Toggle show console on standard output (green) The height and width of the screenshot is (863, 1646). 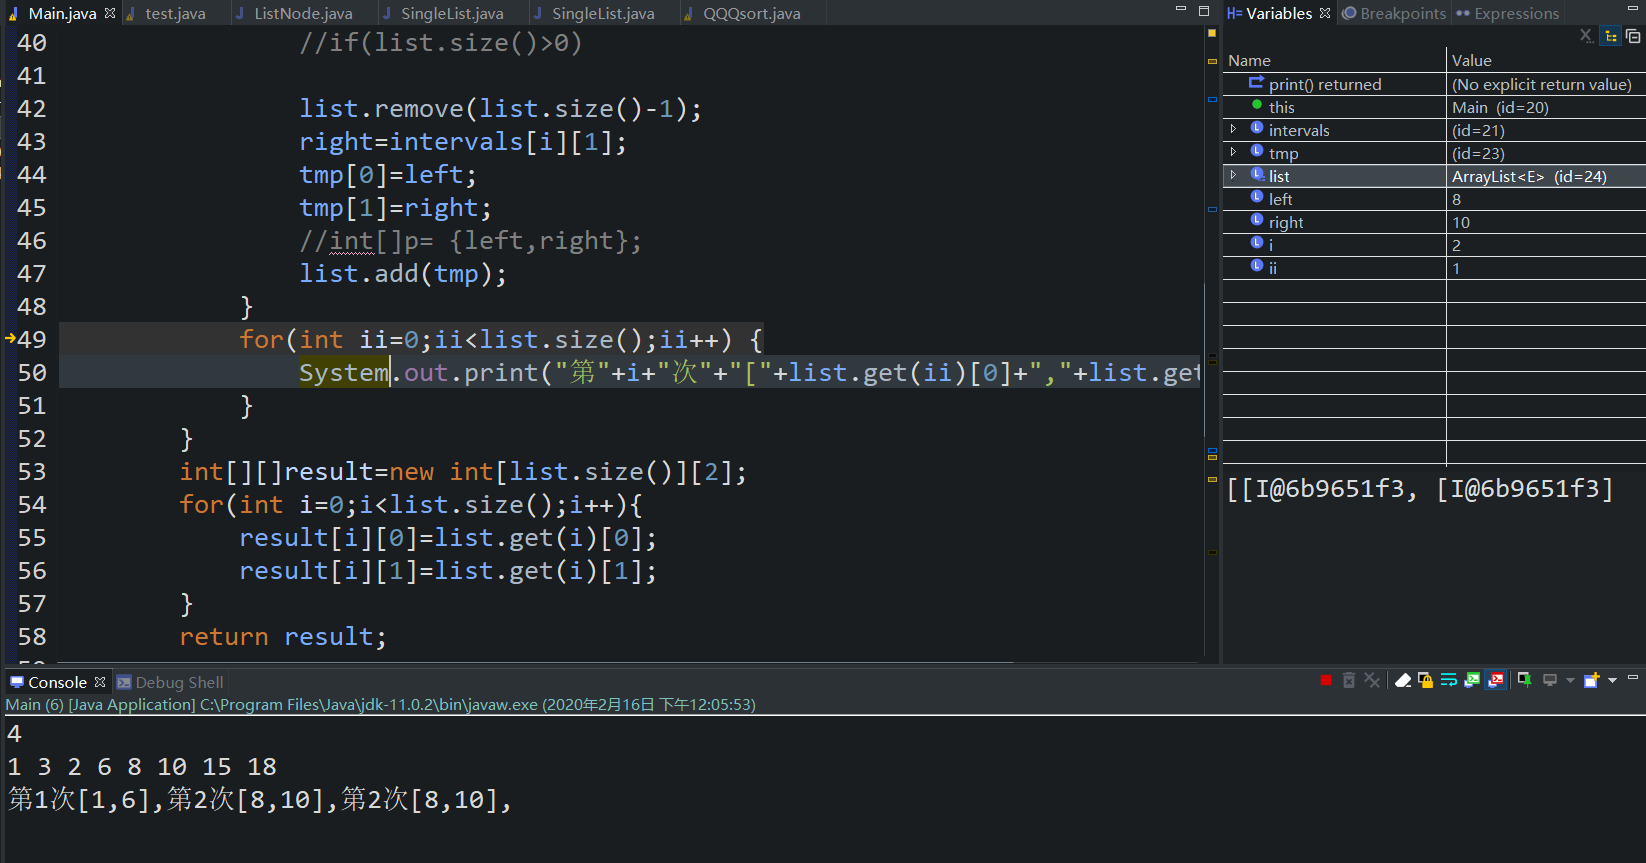pos(1472,681)
